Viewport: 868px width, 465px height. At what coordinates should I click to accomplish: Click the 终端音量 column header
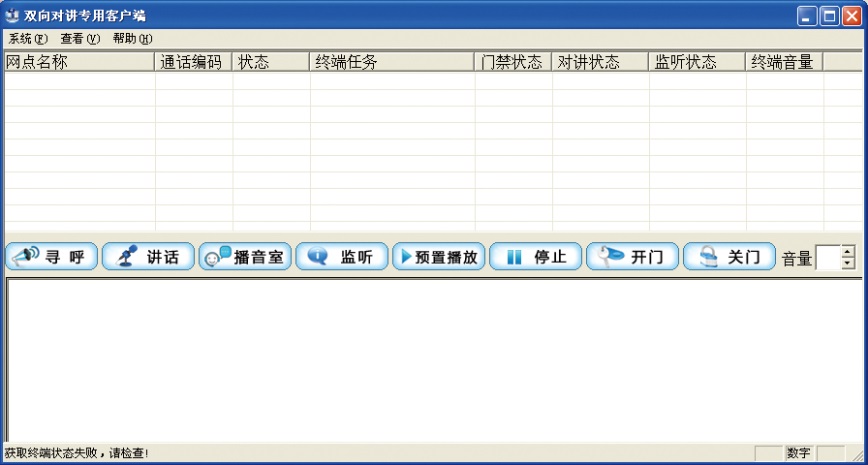(x=784, y=62)
